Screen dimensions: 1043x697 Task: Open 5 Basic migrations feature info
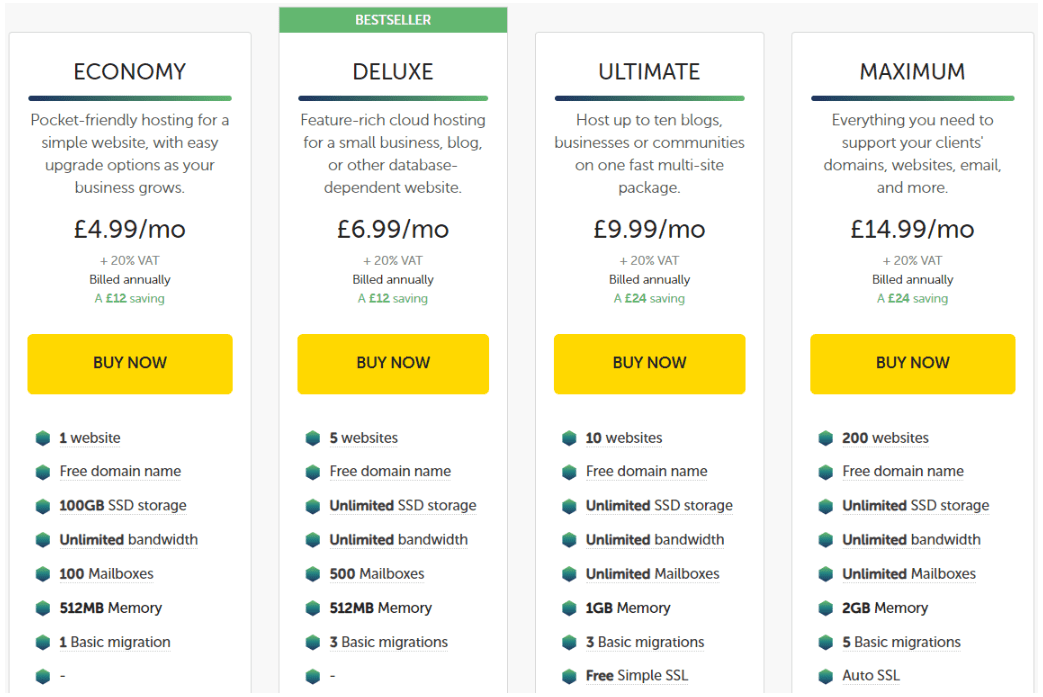point(901,642)
